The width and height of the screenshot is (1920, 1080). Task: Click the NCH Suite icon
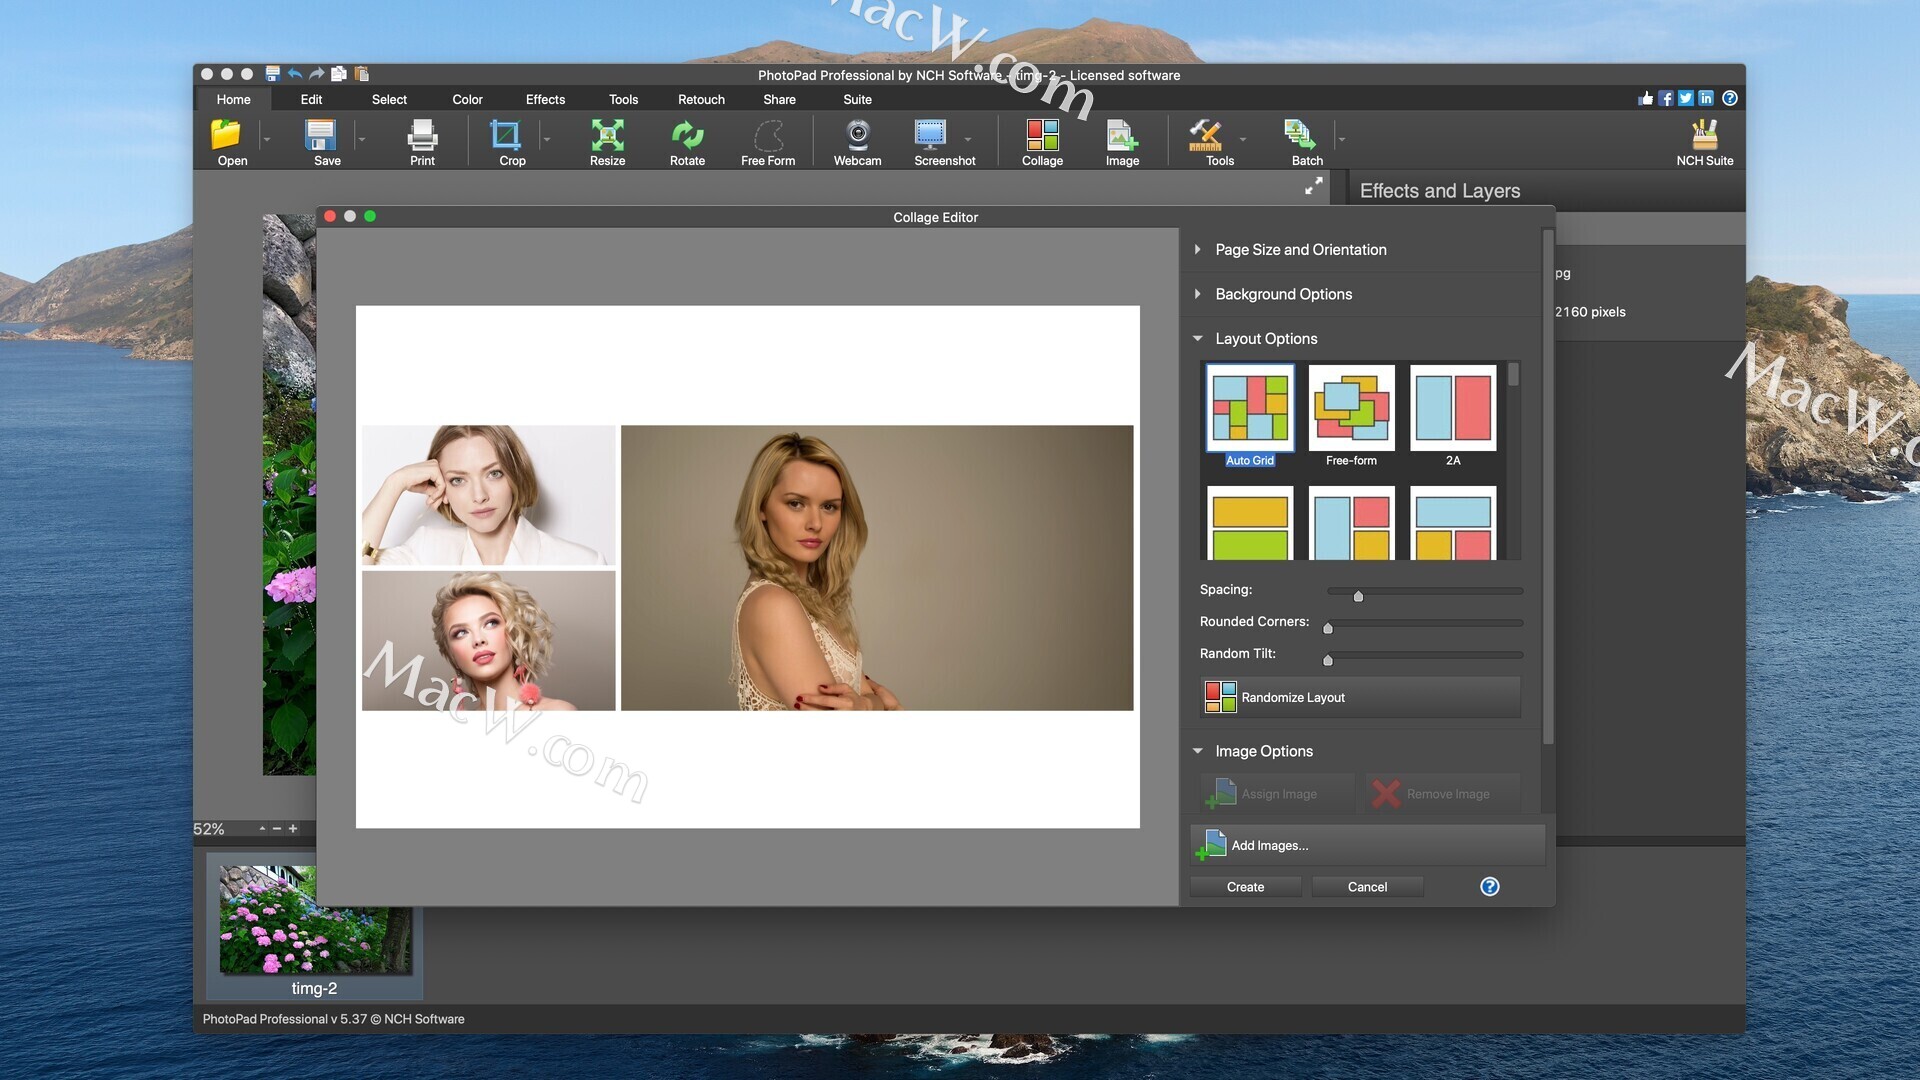pos(1704,137)
